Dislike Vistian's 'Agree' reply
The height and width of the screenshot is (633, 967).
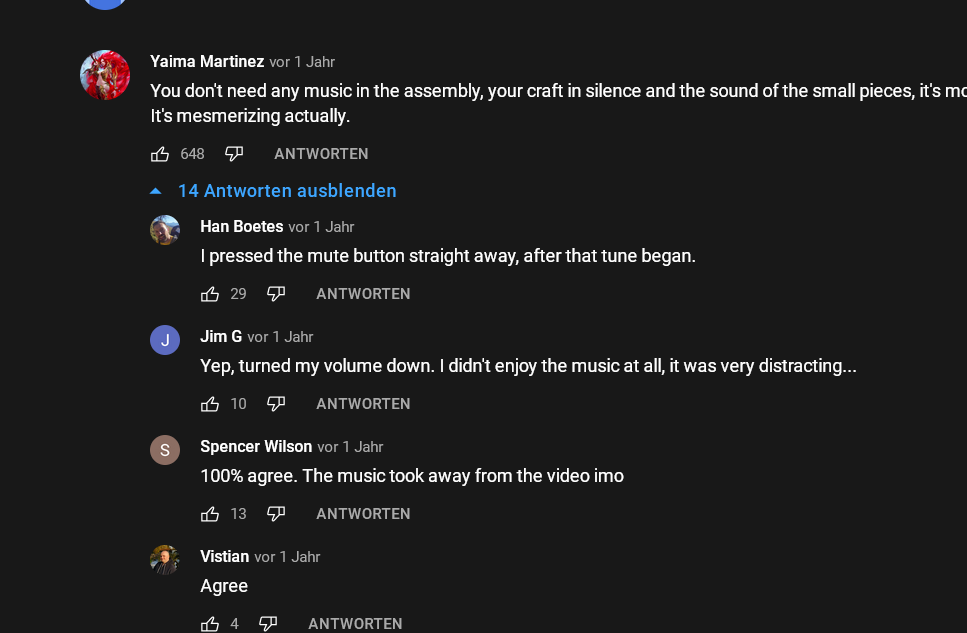point(268,624)
